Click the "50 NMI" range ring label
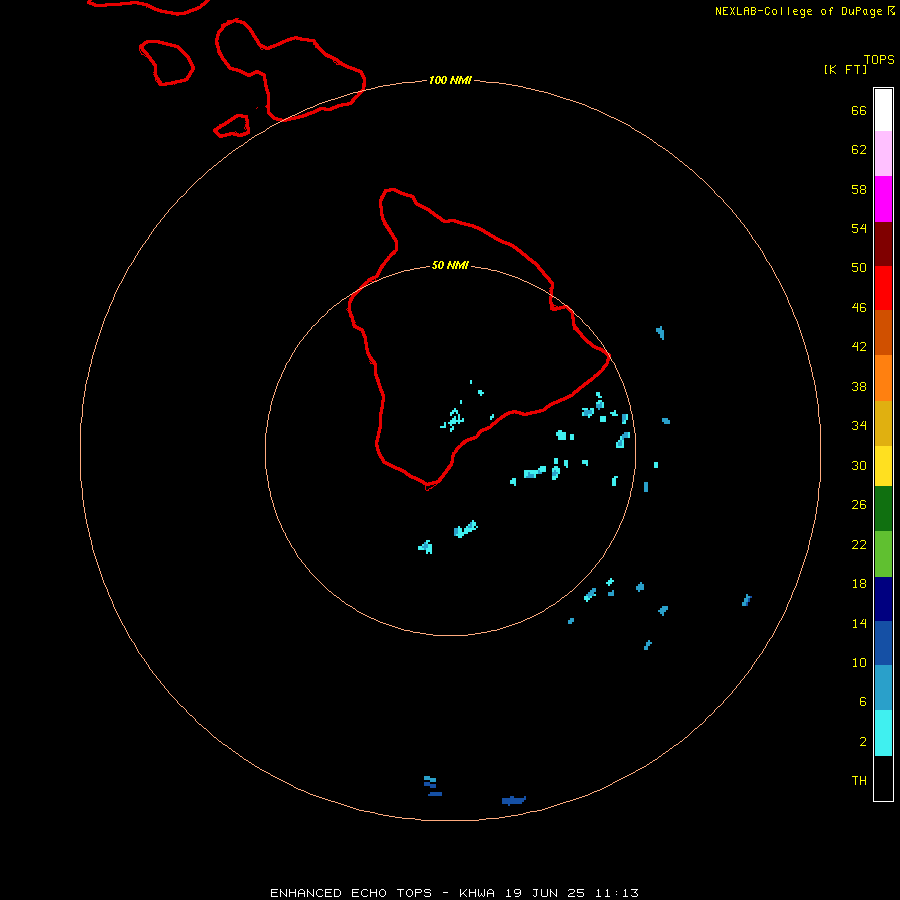 (x=450, y=265)
